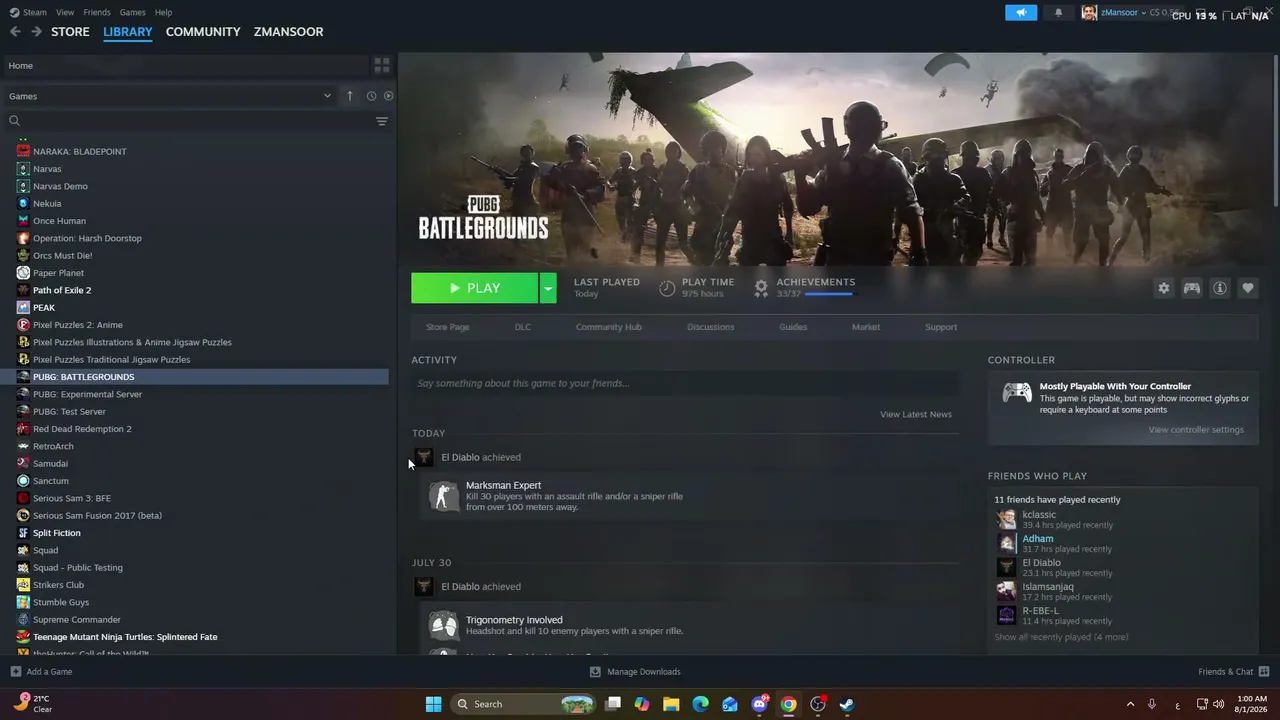Open advanced filter options icon in library search
Image resolution: width=1280 pixels, height=720 pixels.
click(x=381, y=121)
